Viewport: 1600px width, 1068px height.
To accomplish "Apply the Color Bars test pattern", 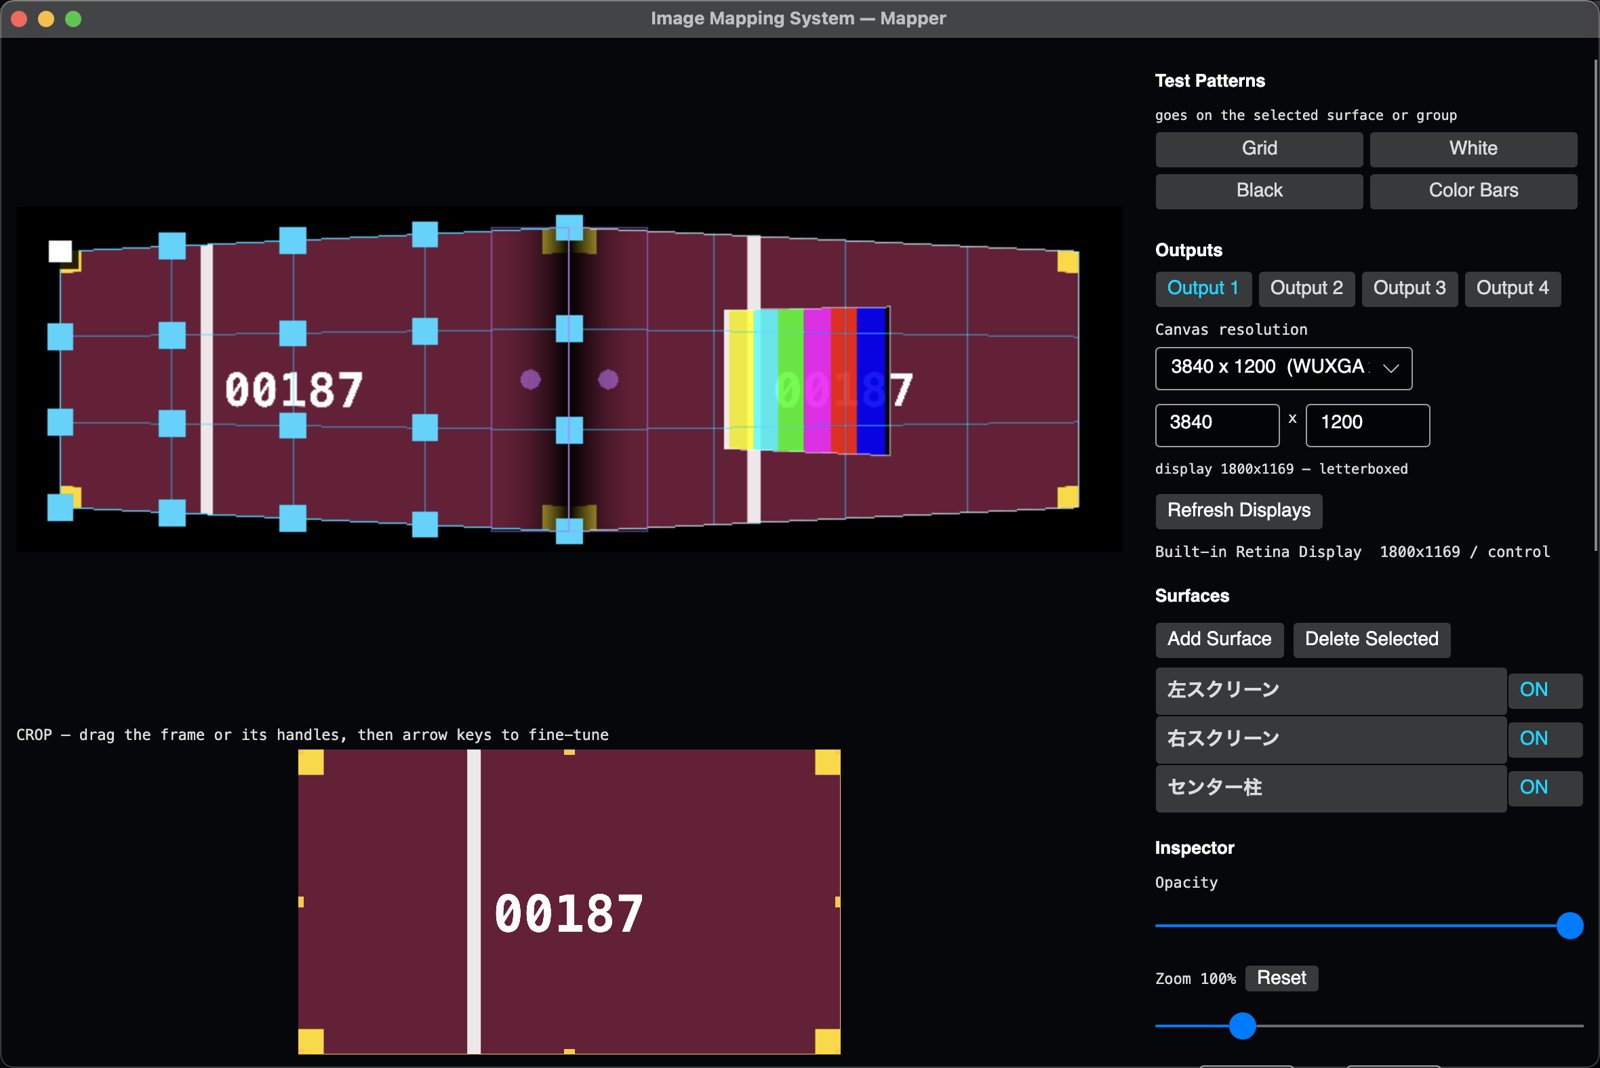I will coord(1473,191).
